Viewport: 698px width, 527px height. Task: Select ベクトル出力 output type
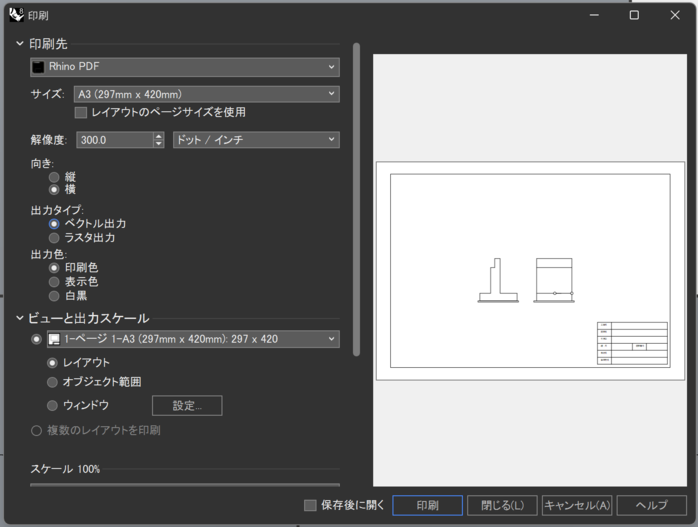[x=54, y=224]
